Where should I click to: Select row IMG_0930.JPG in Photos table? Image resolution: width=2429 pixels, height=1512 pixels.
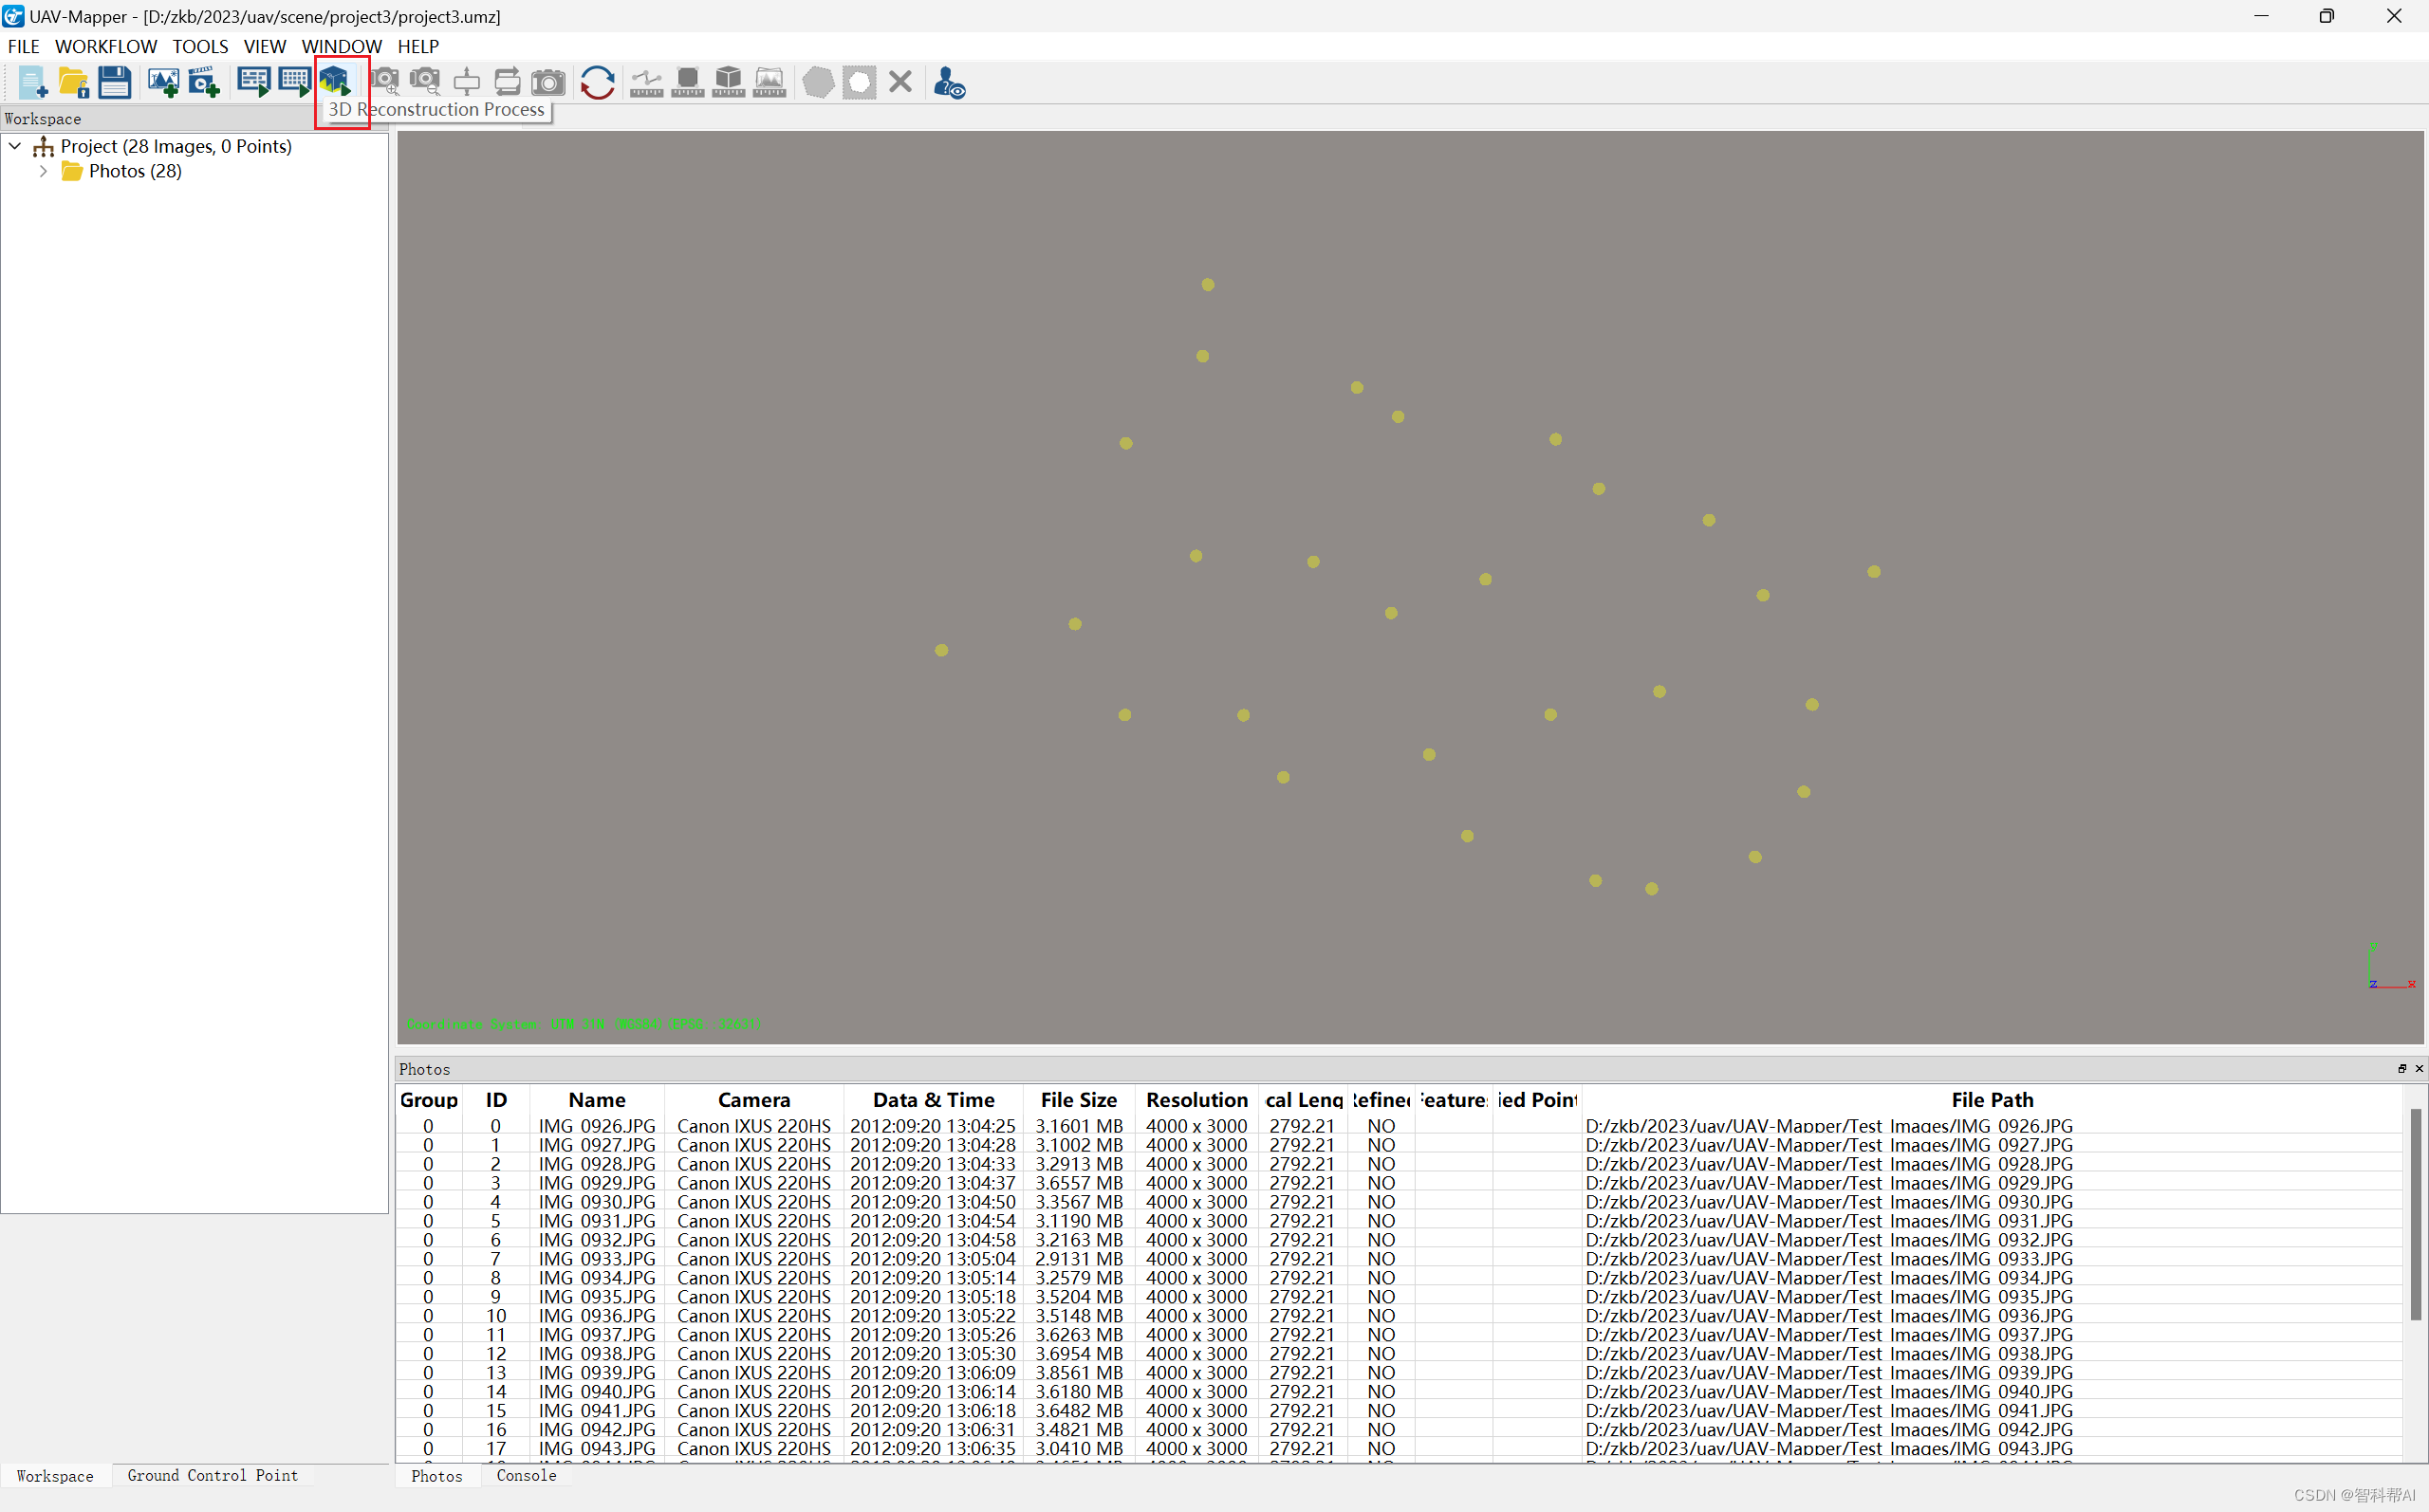1398,1202
